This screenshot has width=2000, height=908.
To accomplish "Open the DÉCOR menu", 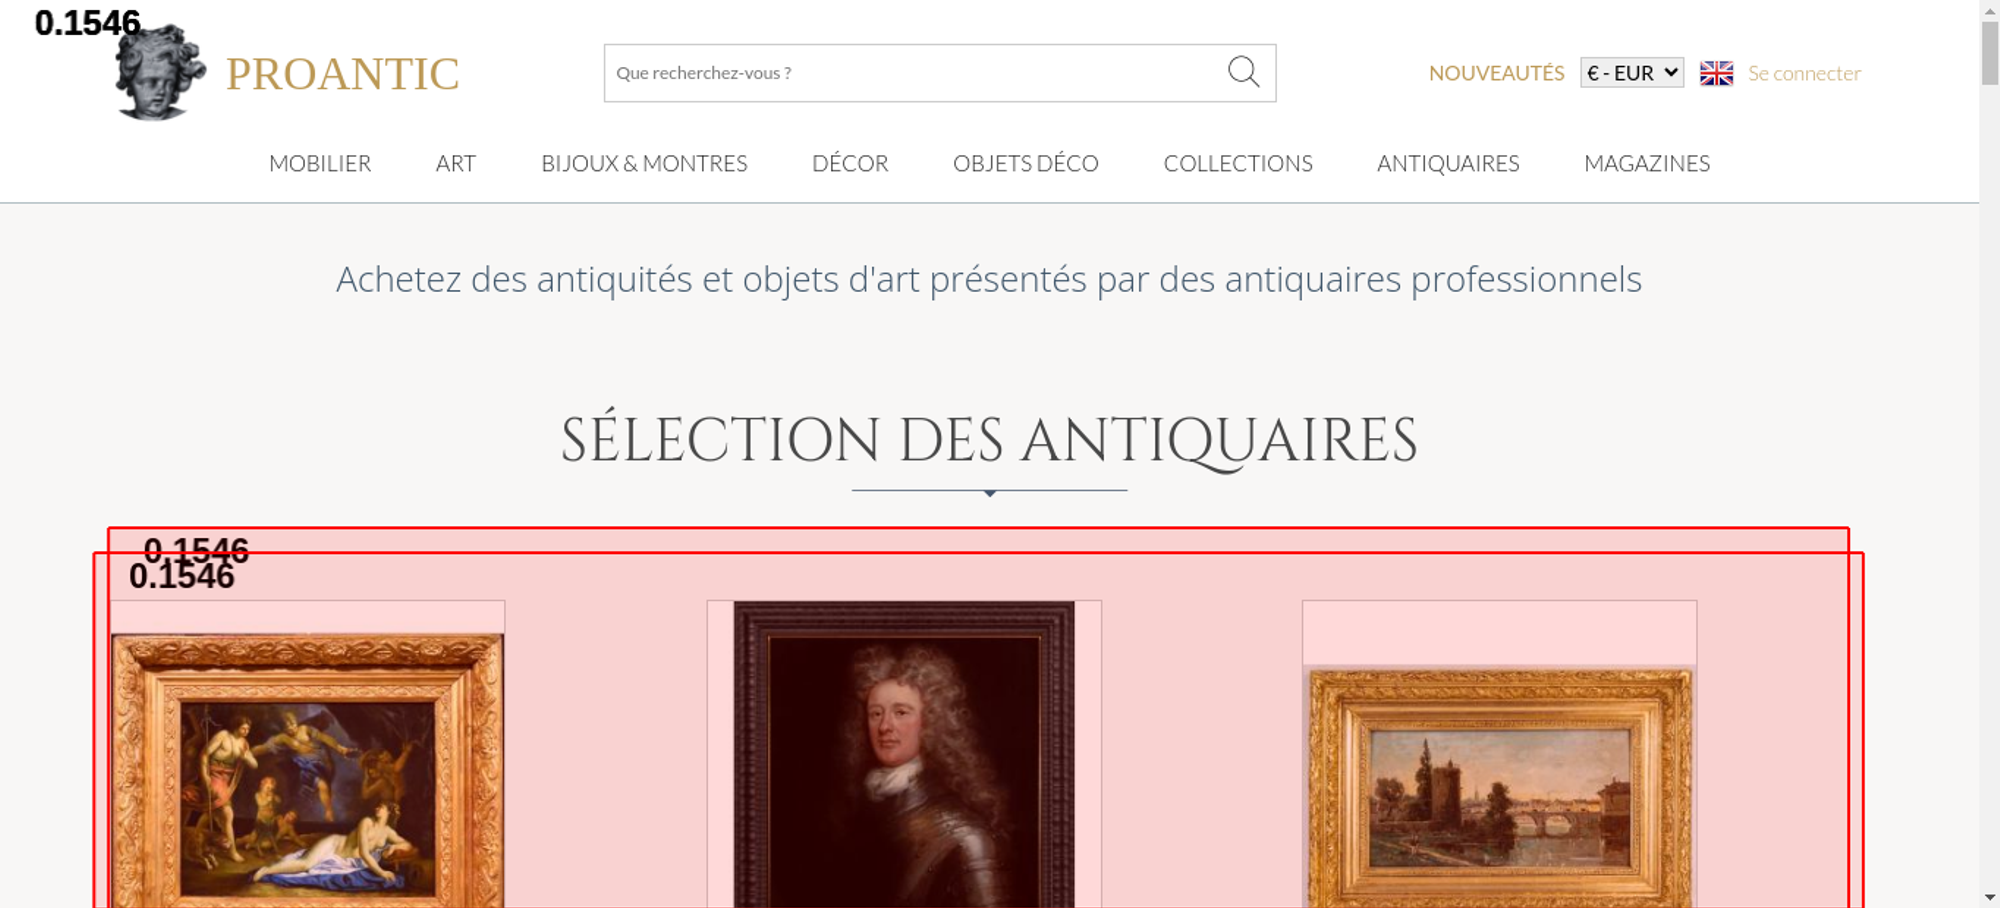I will 850,163.
